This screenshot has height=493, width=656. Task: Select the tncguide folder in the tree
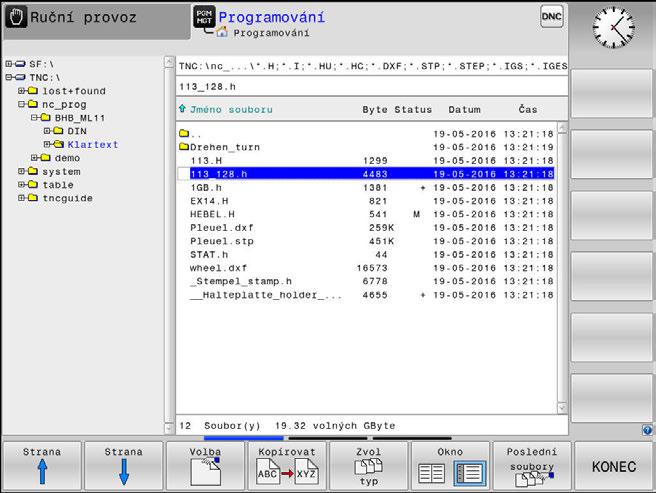(x=67, y=198)
